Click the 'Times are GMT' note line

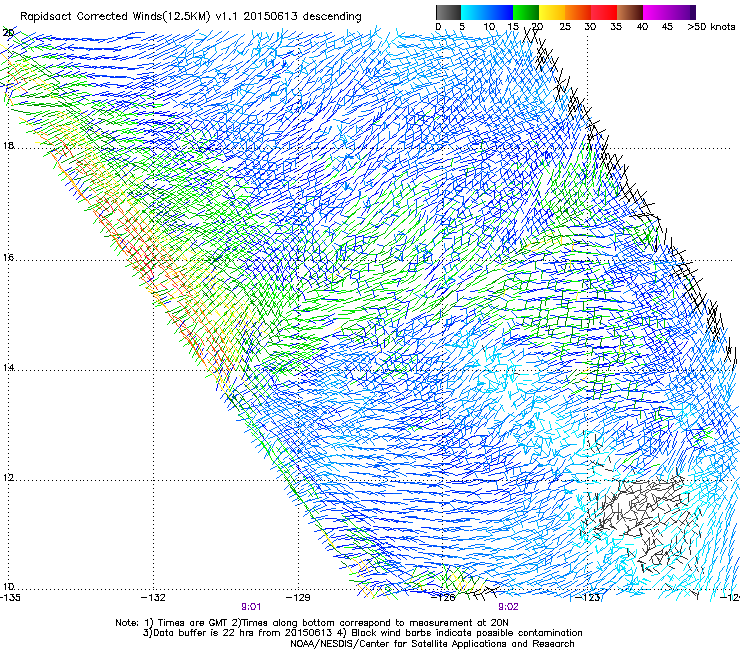pyautogui.click(x=312, y=623)
